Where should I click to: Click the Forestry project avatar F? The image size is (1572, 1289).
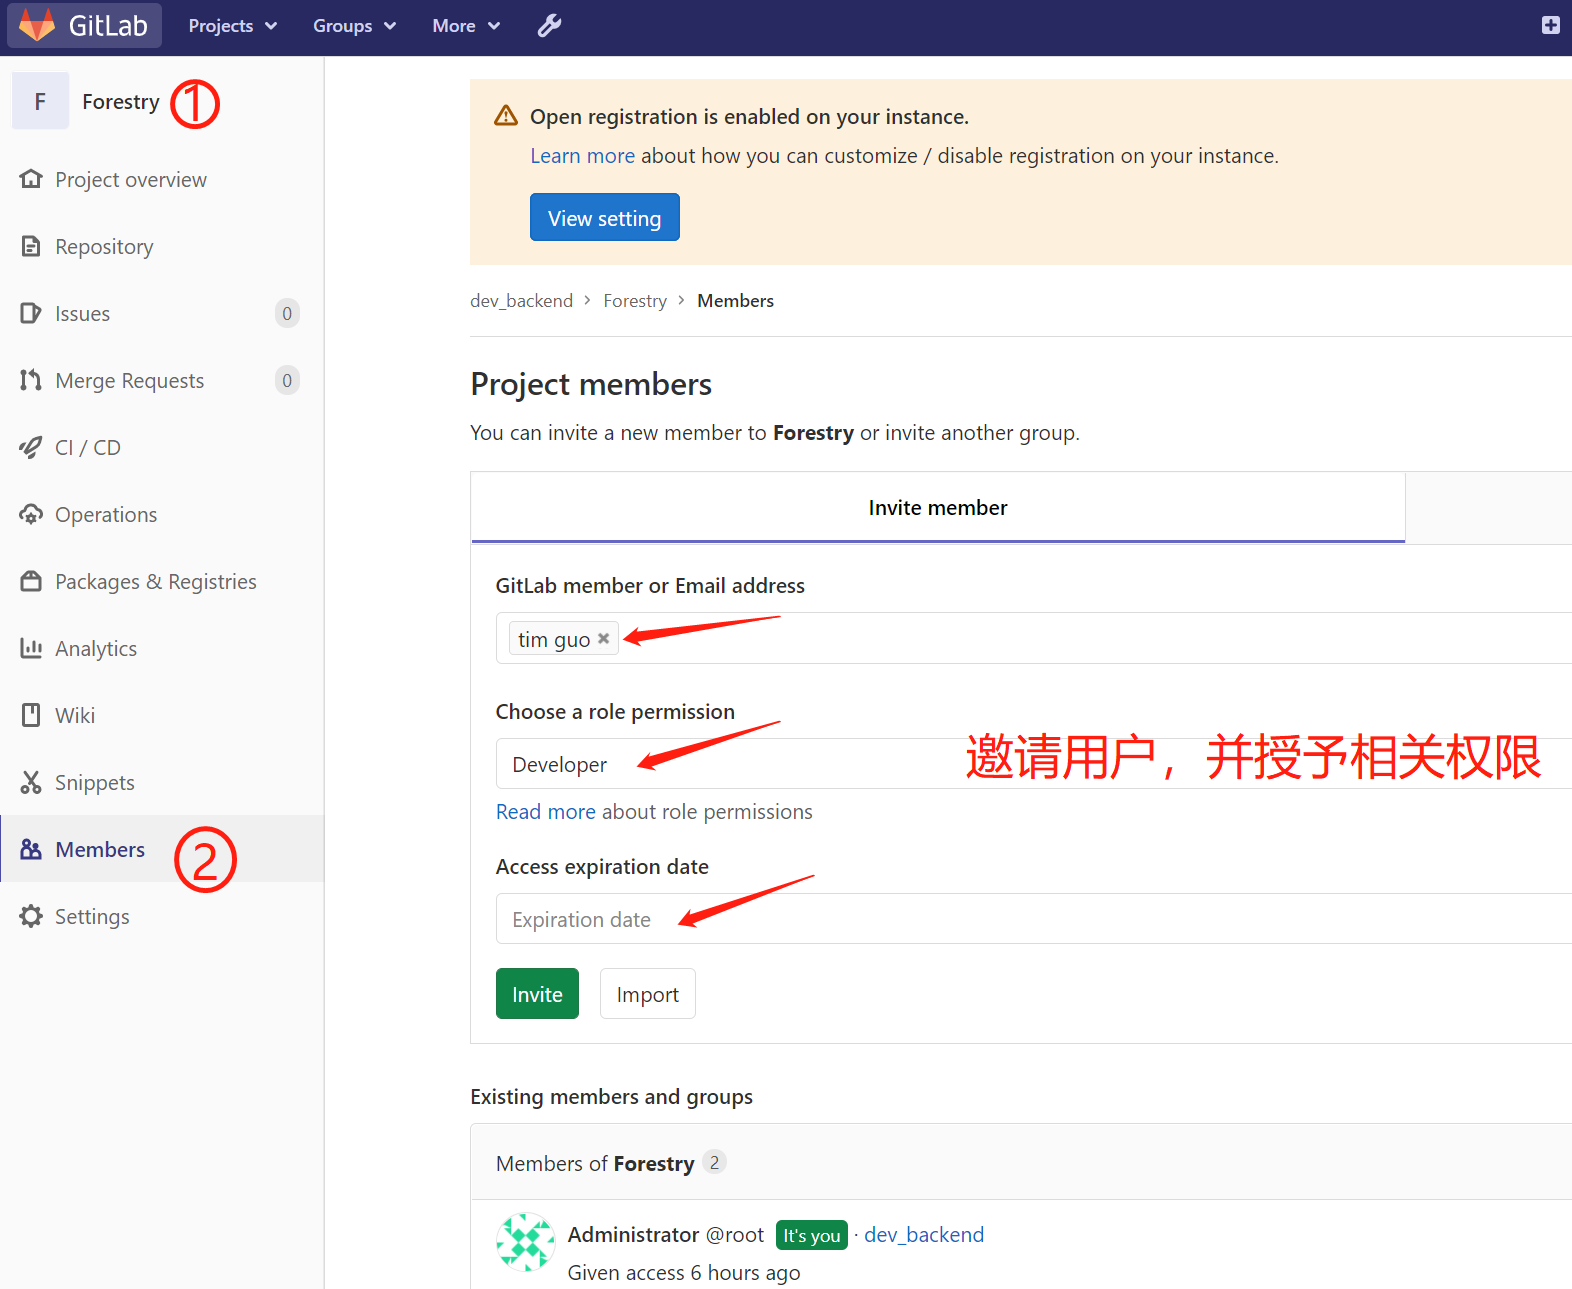point(40,101)
